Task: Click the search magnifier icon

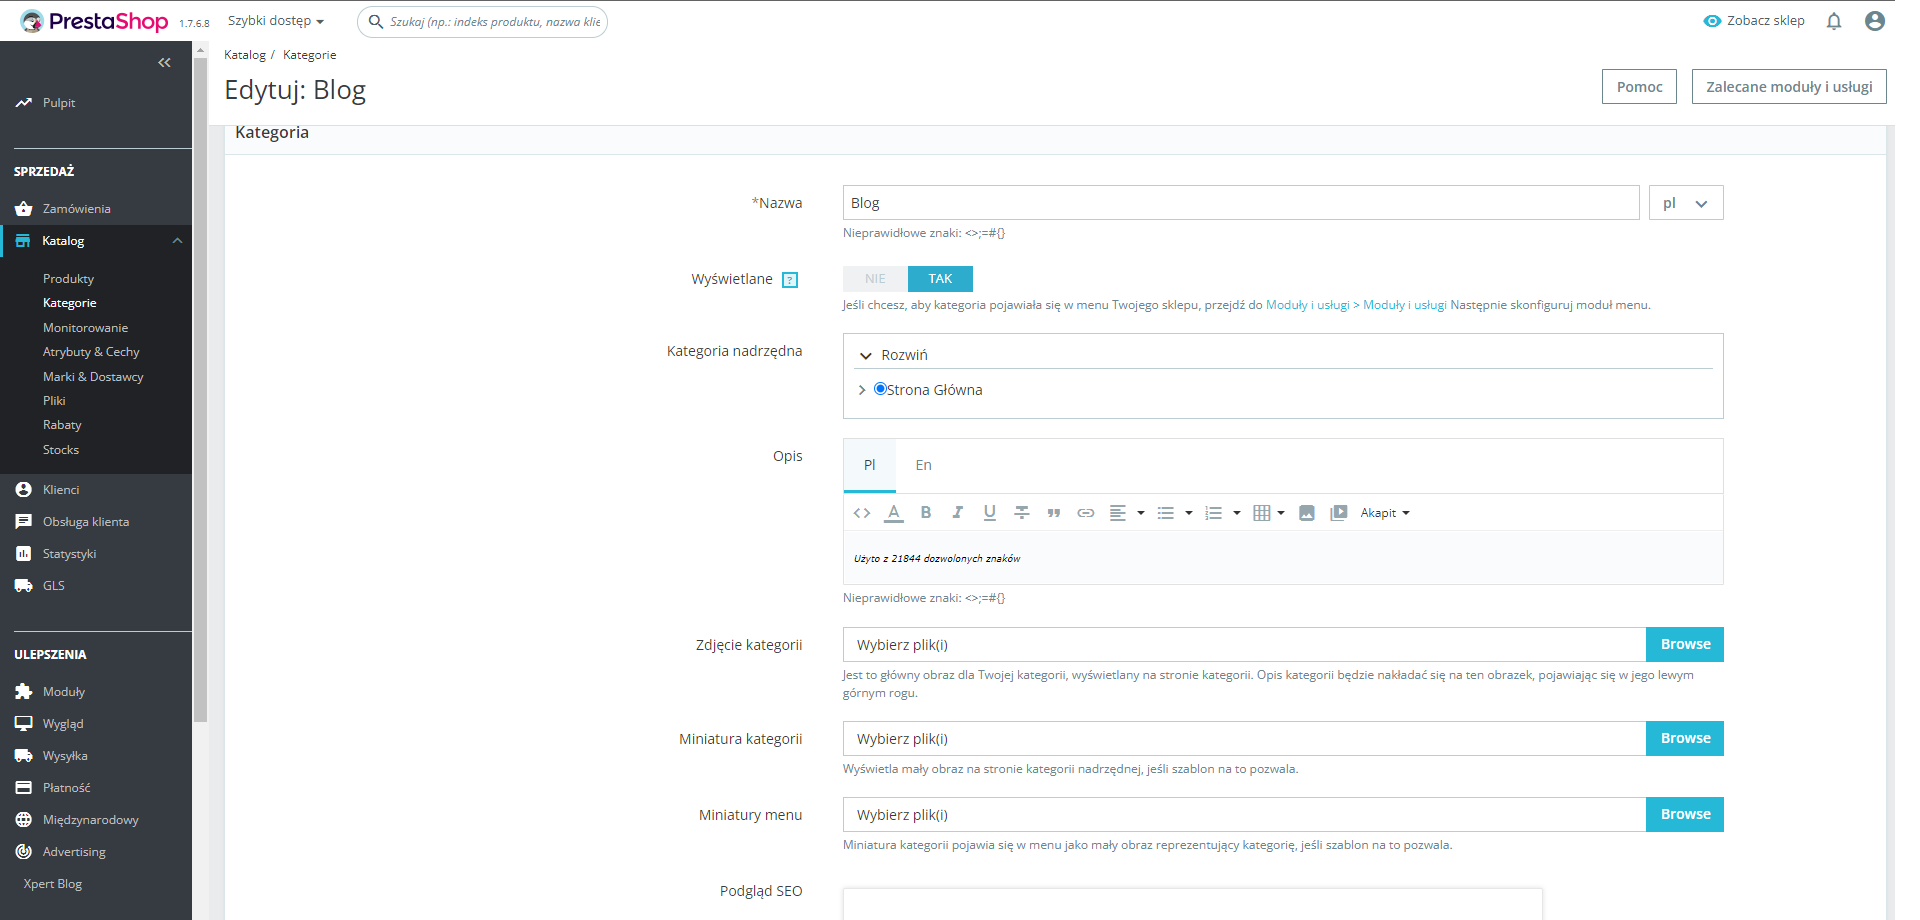Action: [x=376, y=21]
